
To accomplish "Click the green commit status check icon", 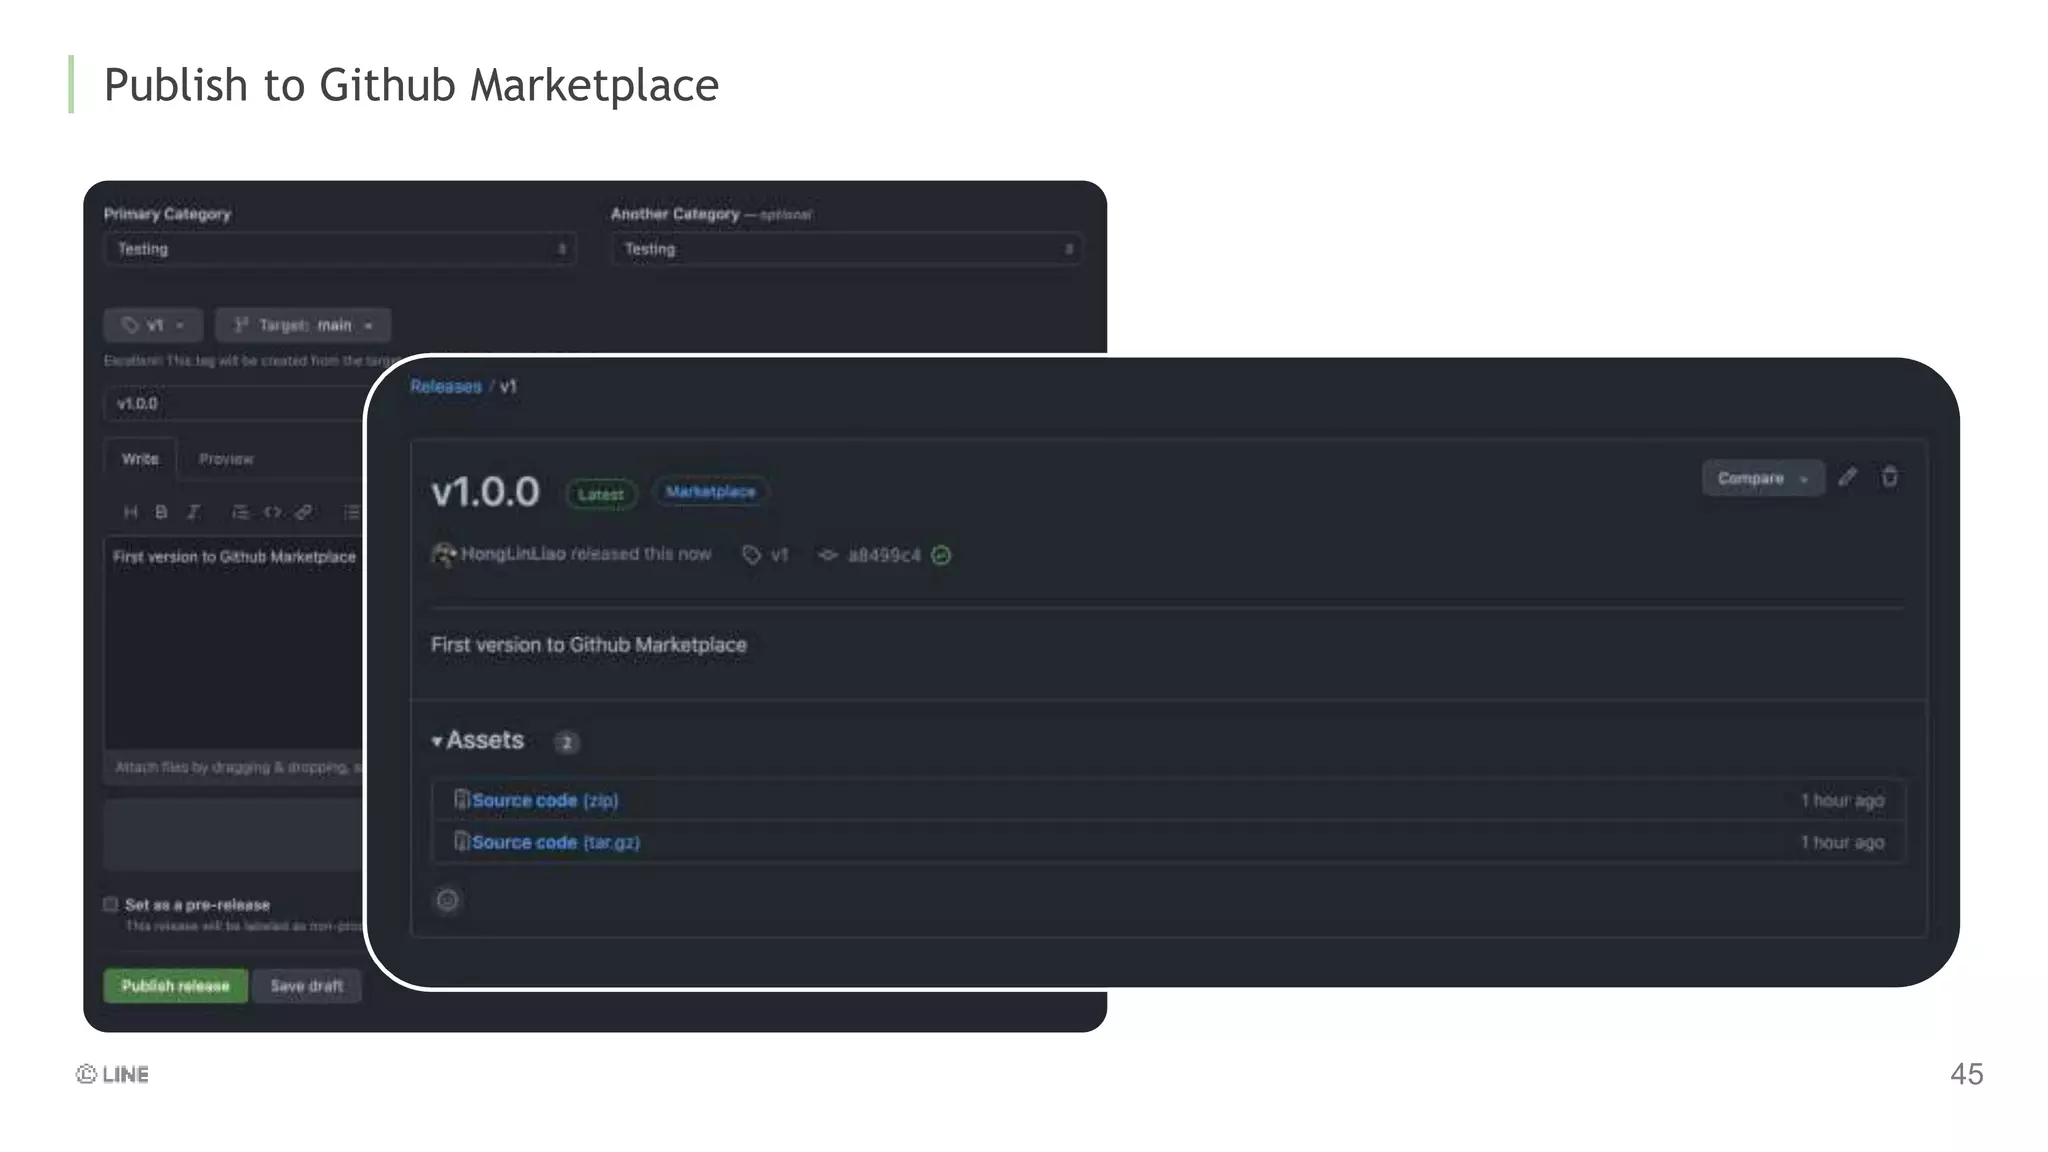I will [x=941, y=555].
